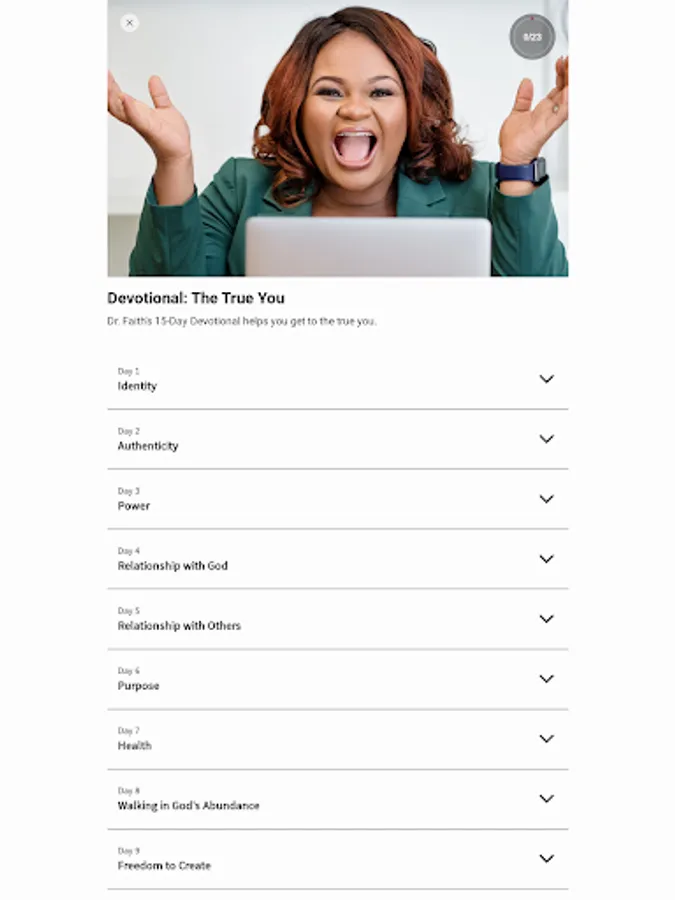Expand Day 6 Purpose chevron

point(546,678)
